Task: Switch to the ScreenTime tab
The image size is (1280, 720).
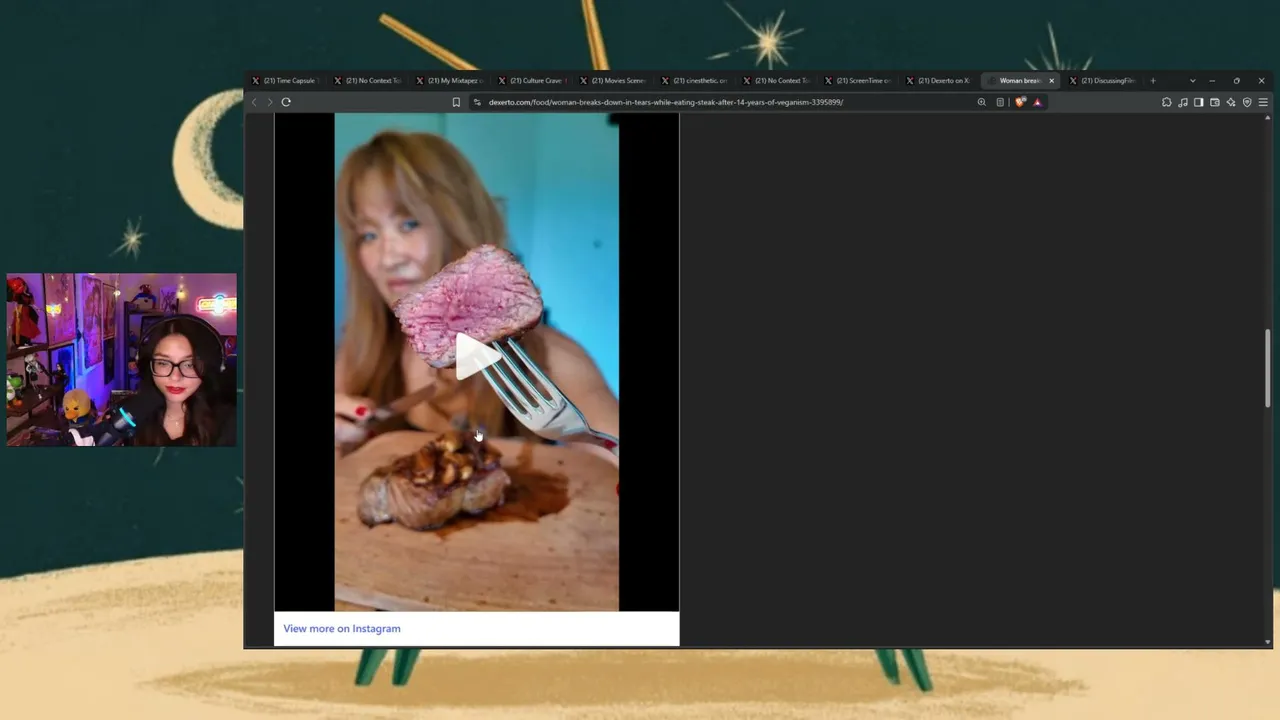Action: click(857, 81)
